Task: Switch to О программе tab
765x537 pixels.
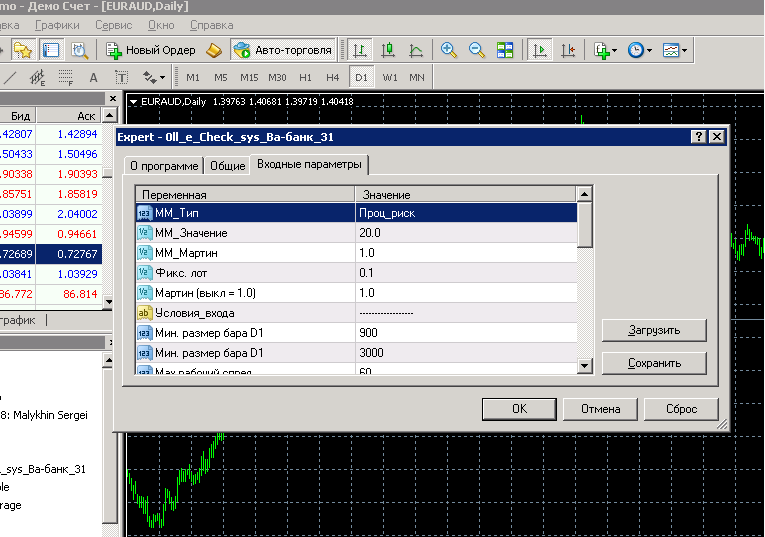Action: pos(164,166)
